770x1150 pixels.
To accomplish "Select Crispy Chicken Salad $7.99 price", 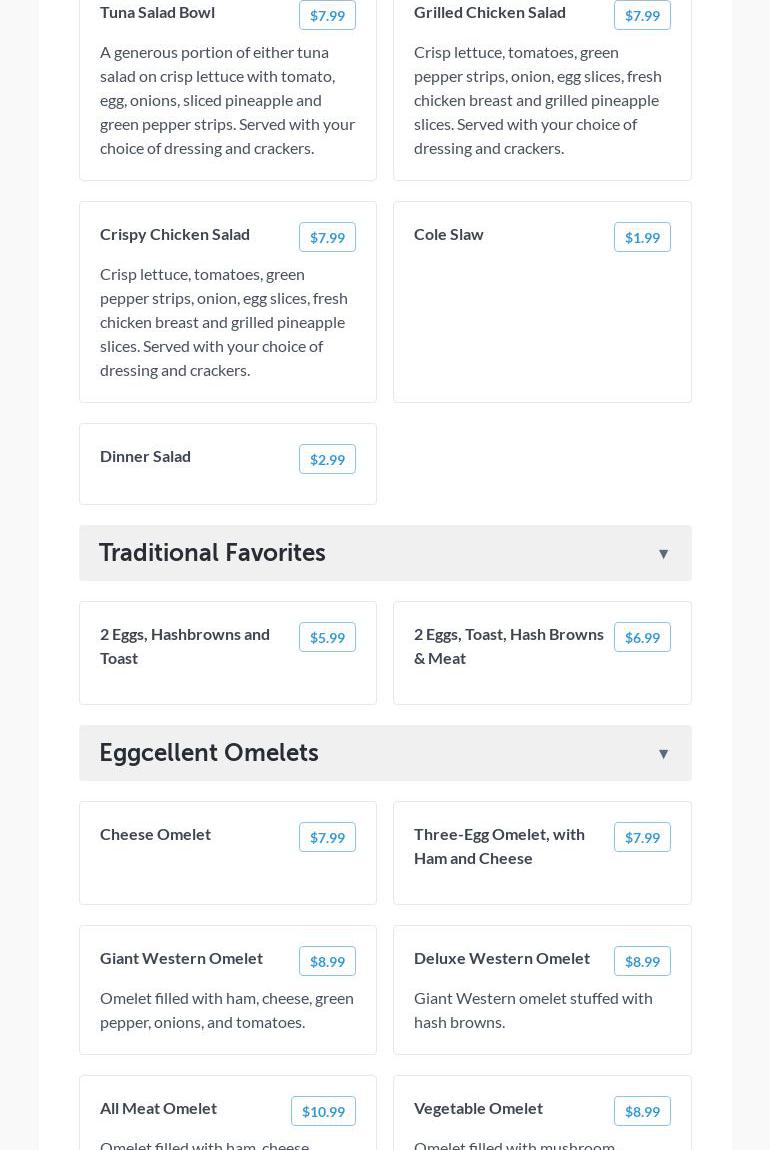I will coord(327,237).
